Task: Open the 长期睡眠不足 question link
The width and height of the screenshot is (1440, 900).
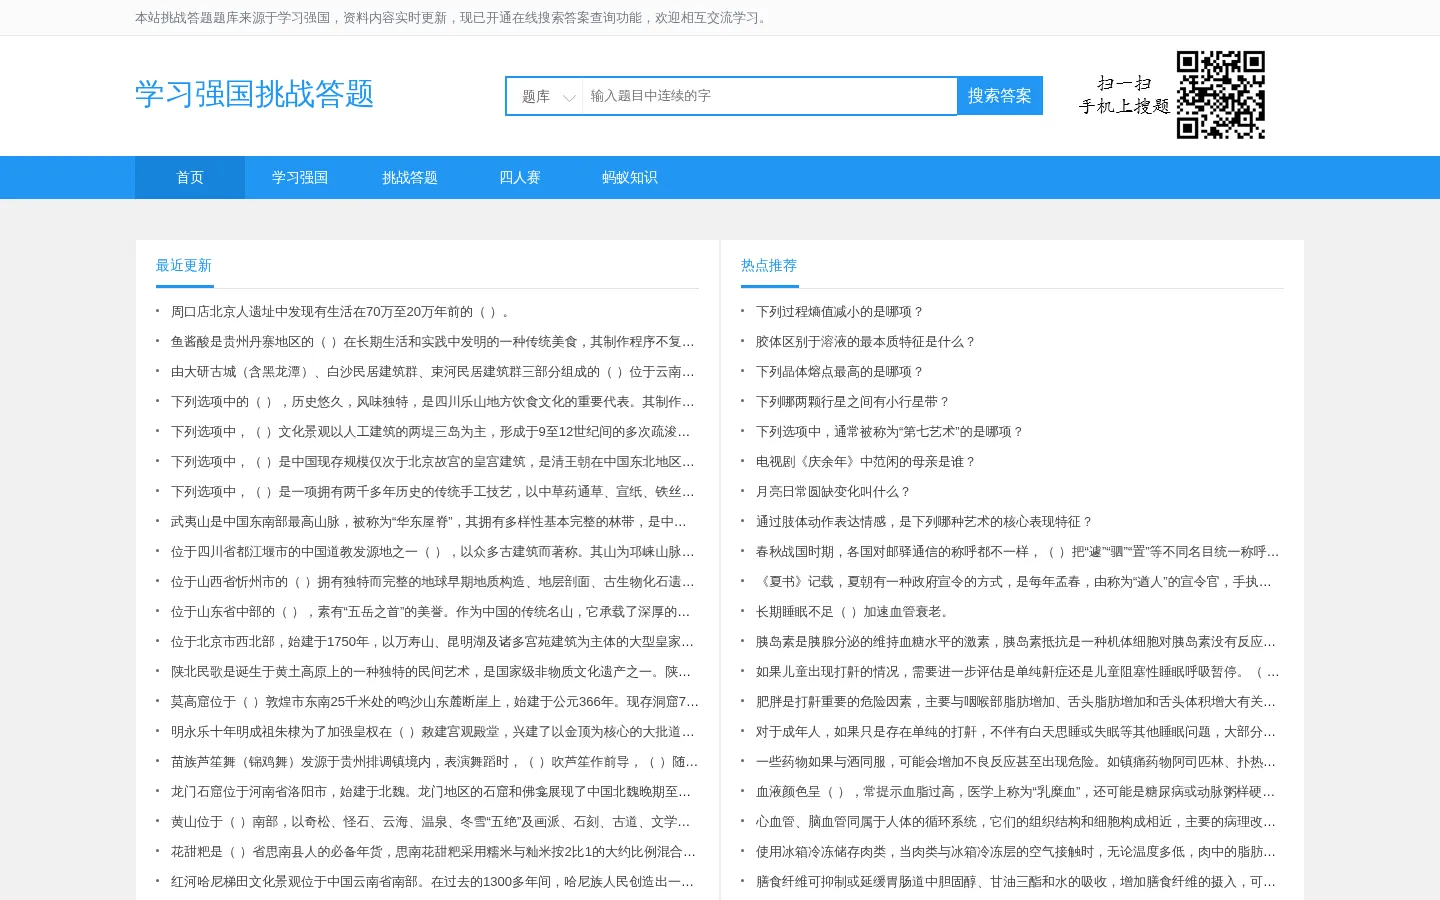Action: 855,612
